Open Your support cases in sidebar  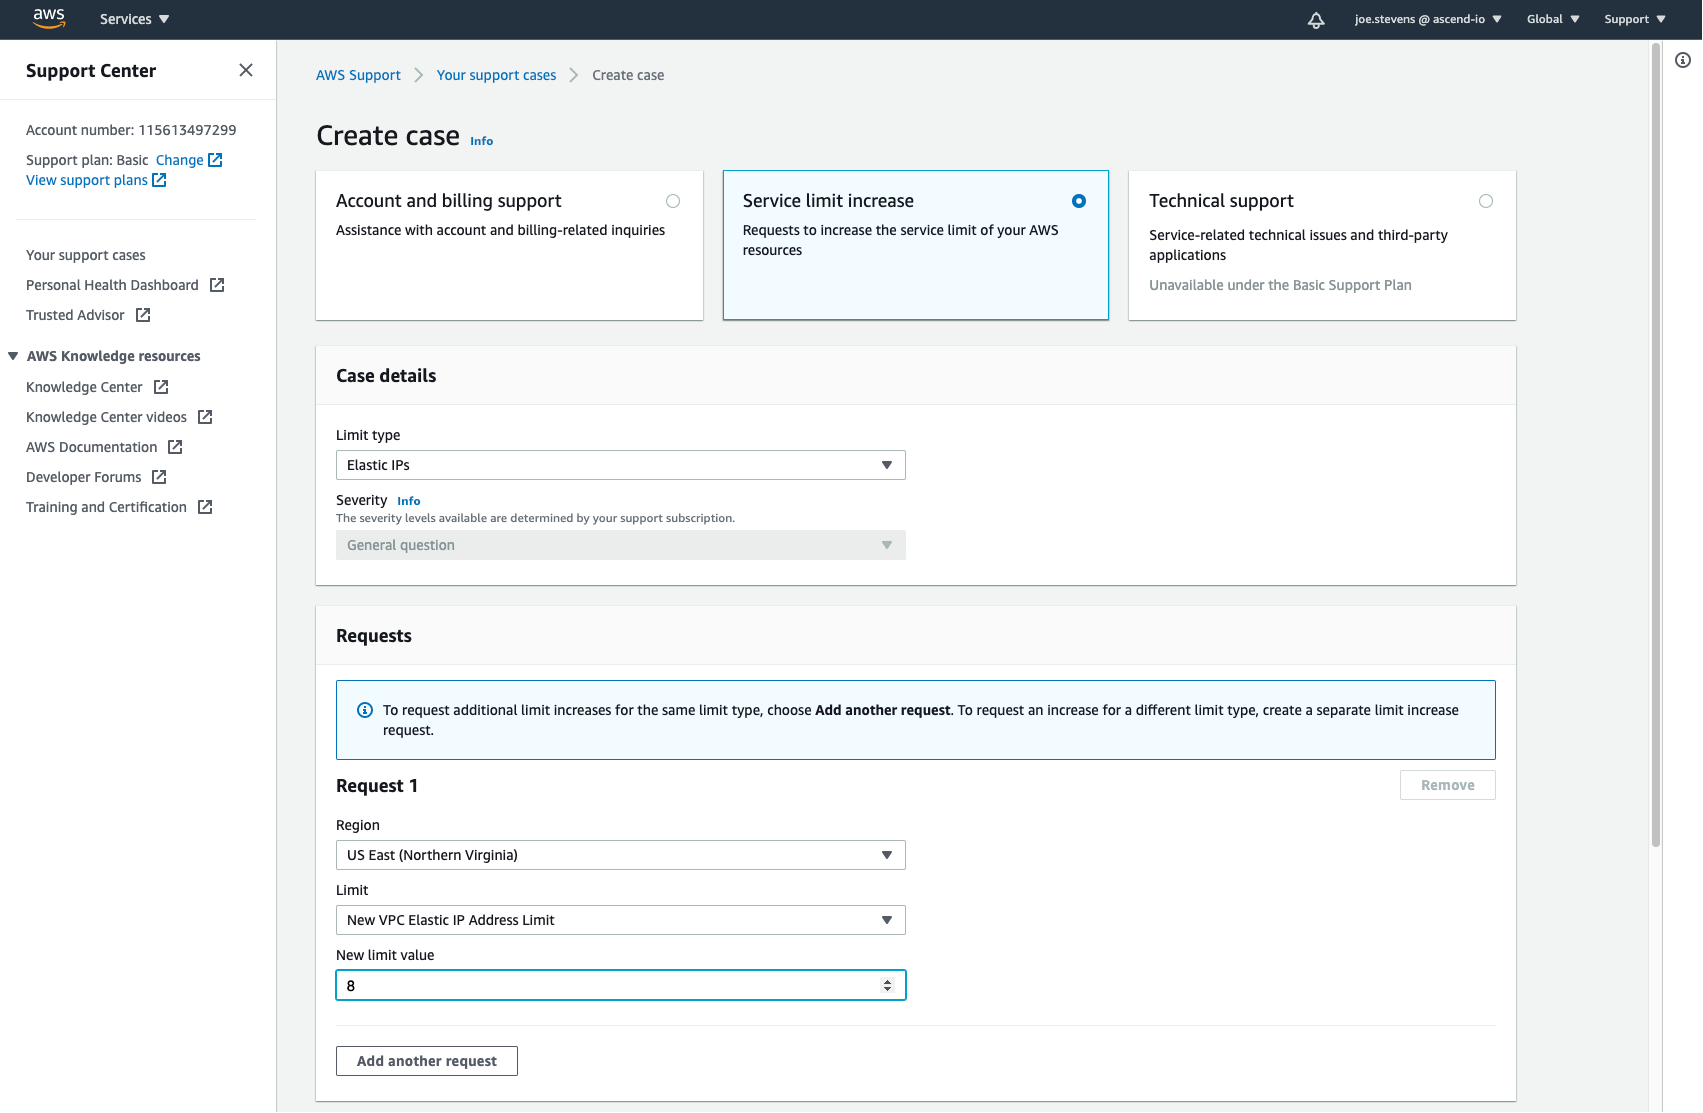(86, 255)
